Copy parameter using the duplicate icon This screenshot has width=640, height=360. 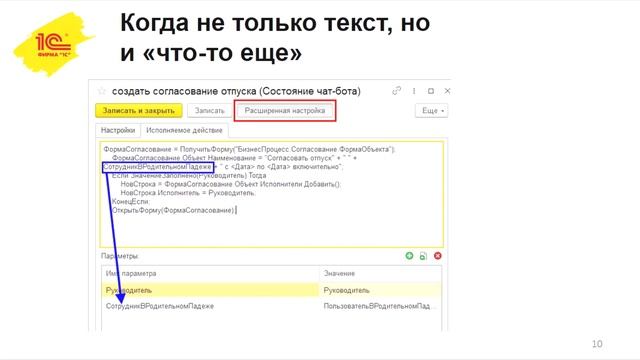(423, 256)
